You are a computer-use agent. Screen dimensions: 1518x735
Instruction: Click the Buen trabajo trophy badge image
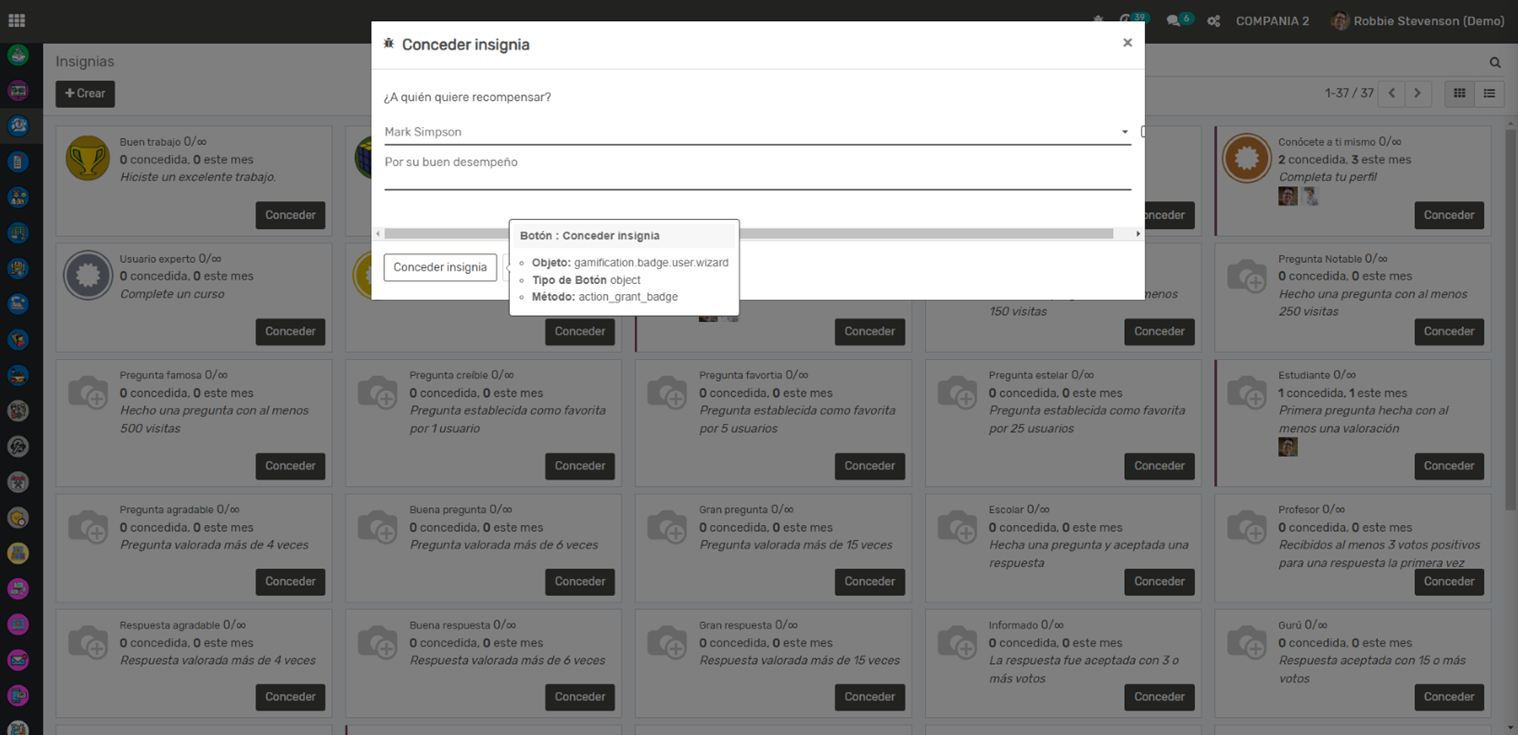point(88,159)
